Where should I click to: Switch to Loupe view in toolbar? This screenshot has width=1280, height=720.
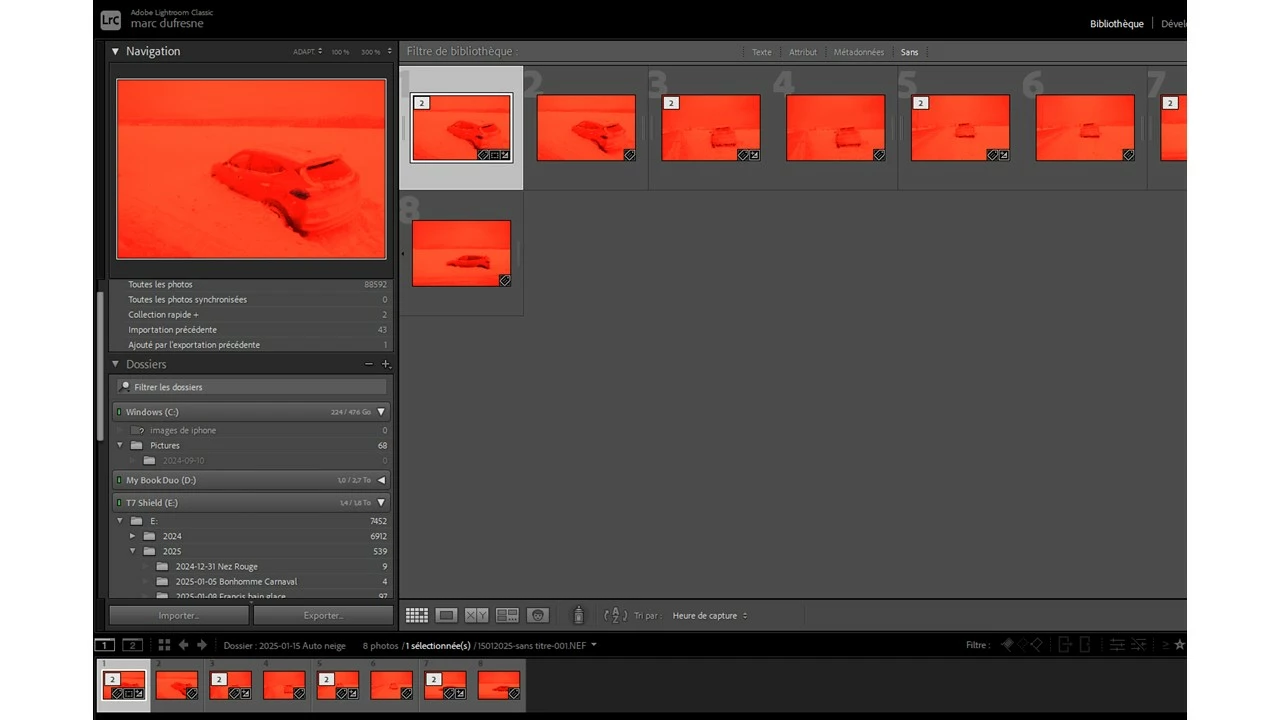coord(447,615)
